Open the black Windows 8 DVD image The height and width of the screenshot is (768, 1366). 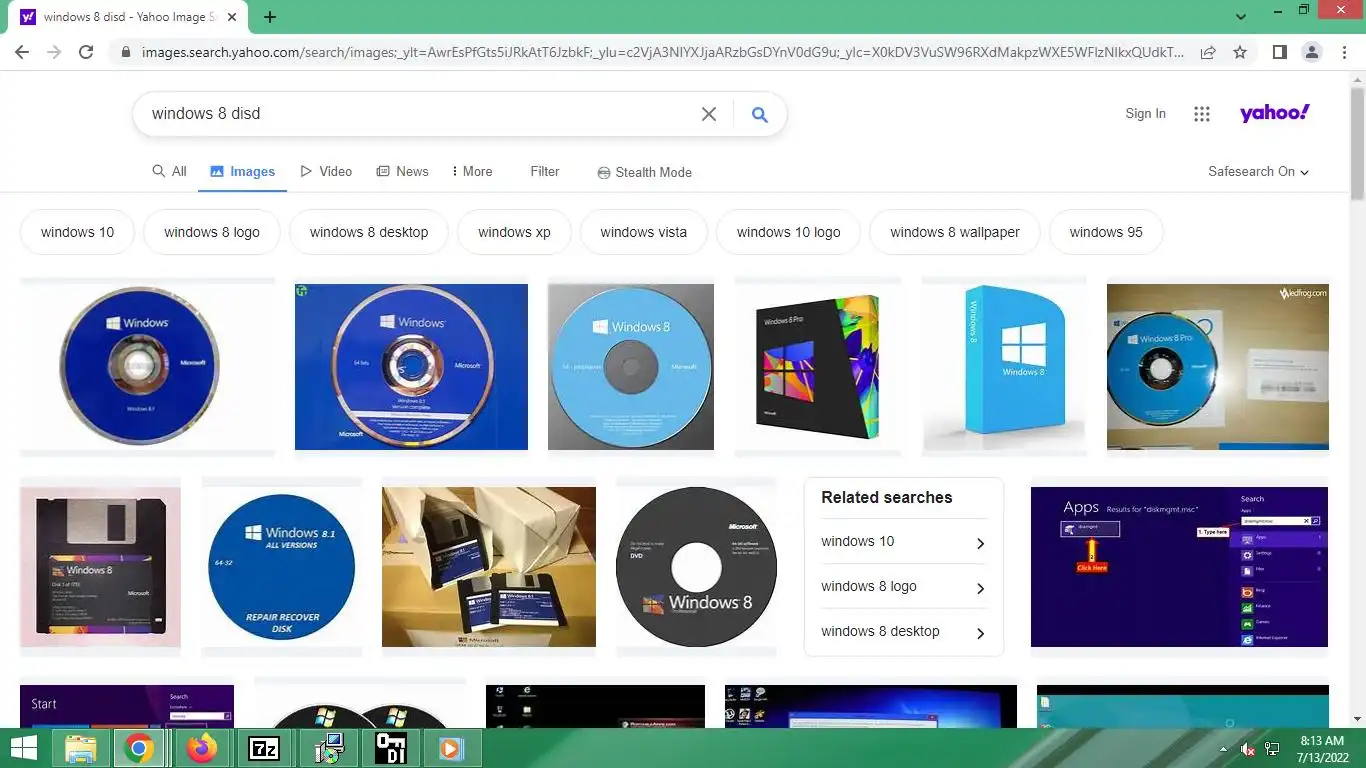[696, 567]
